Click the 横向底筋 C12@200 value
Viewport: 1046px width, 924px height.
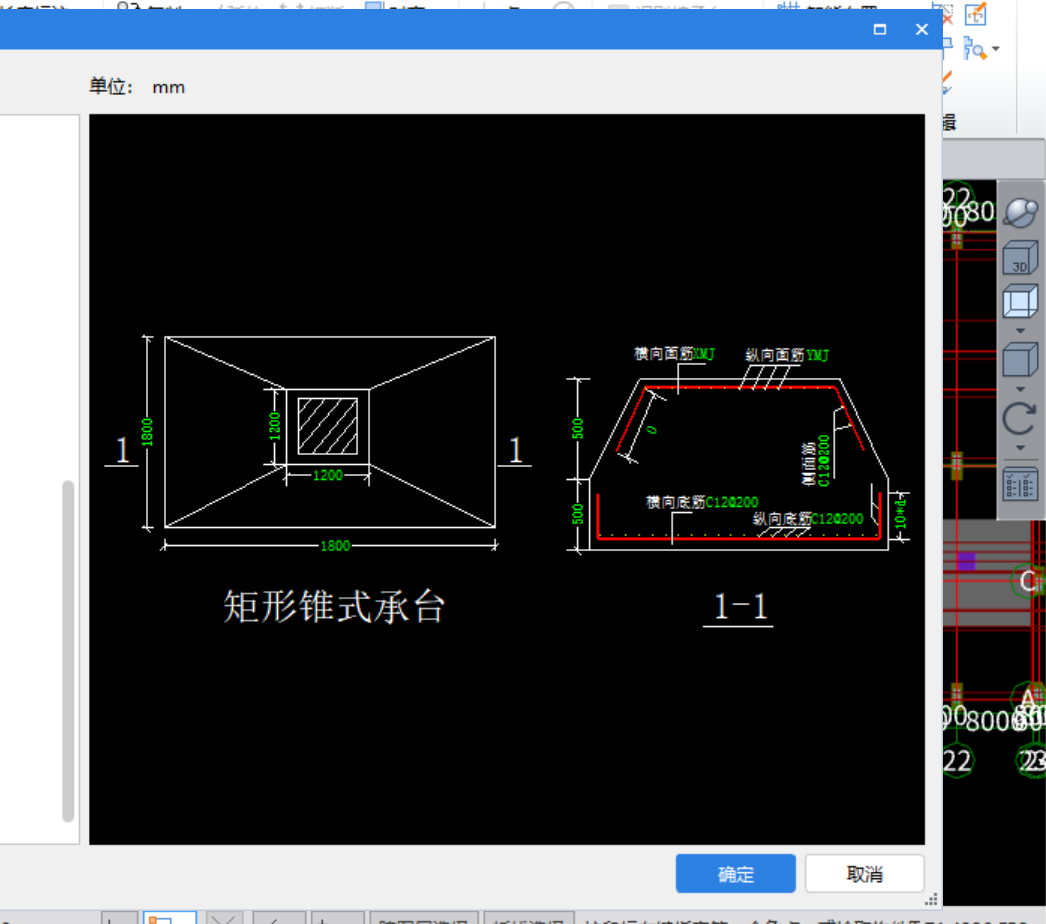[x=732, y=502]
